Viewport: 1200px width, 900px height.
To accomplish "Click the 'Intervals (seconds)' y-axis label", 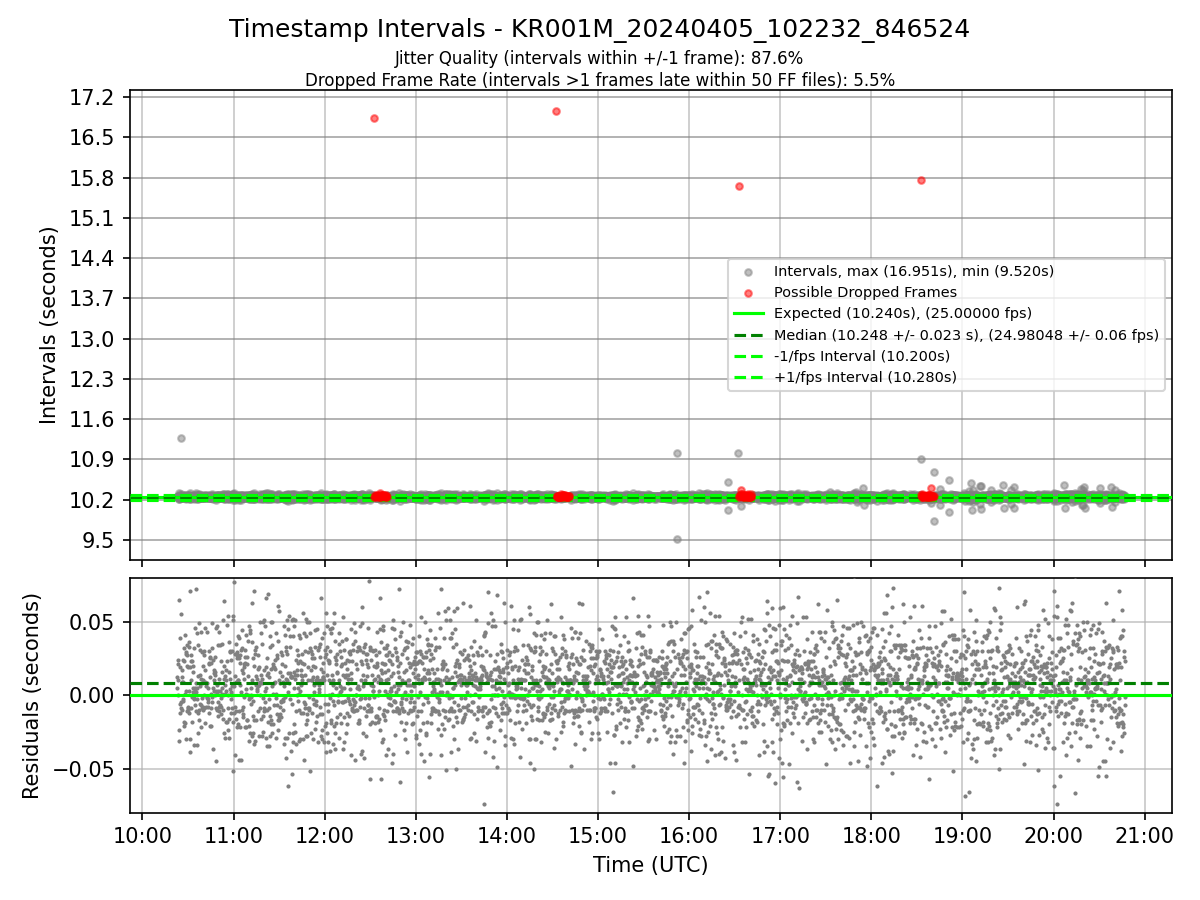I will 48,325.
